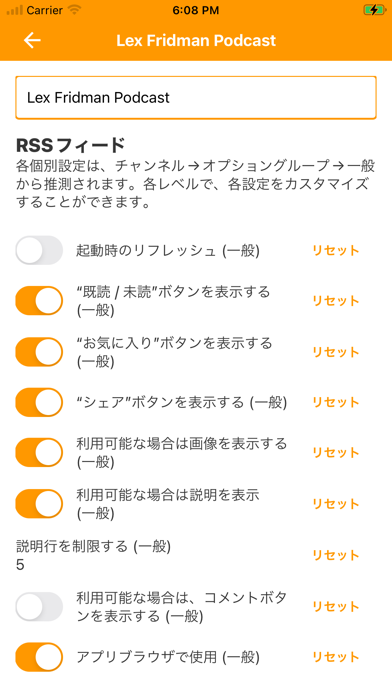Click the Lex Fridman Podcast name field
Viewport: 392px width, 696px height.
(196, 98)
